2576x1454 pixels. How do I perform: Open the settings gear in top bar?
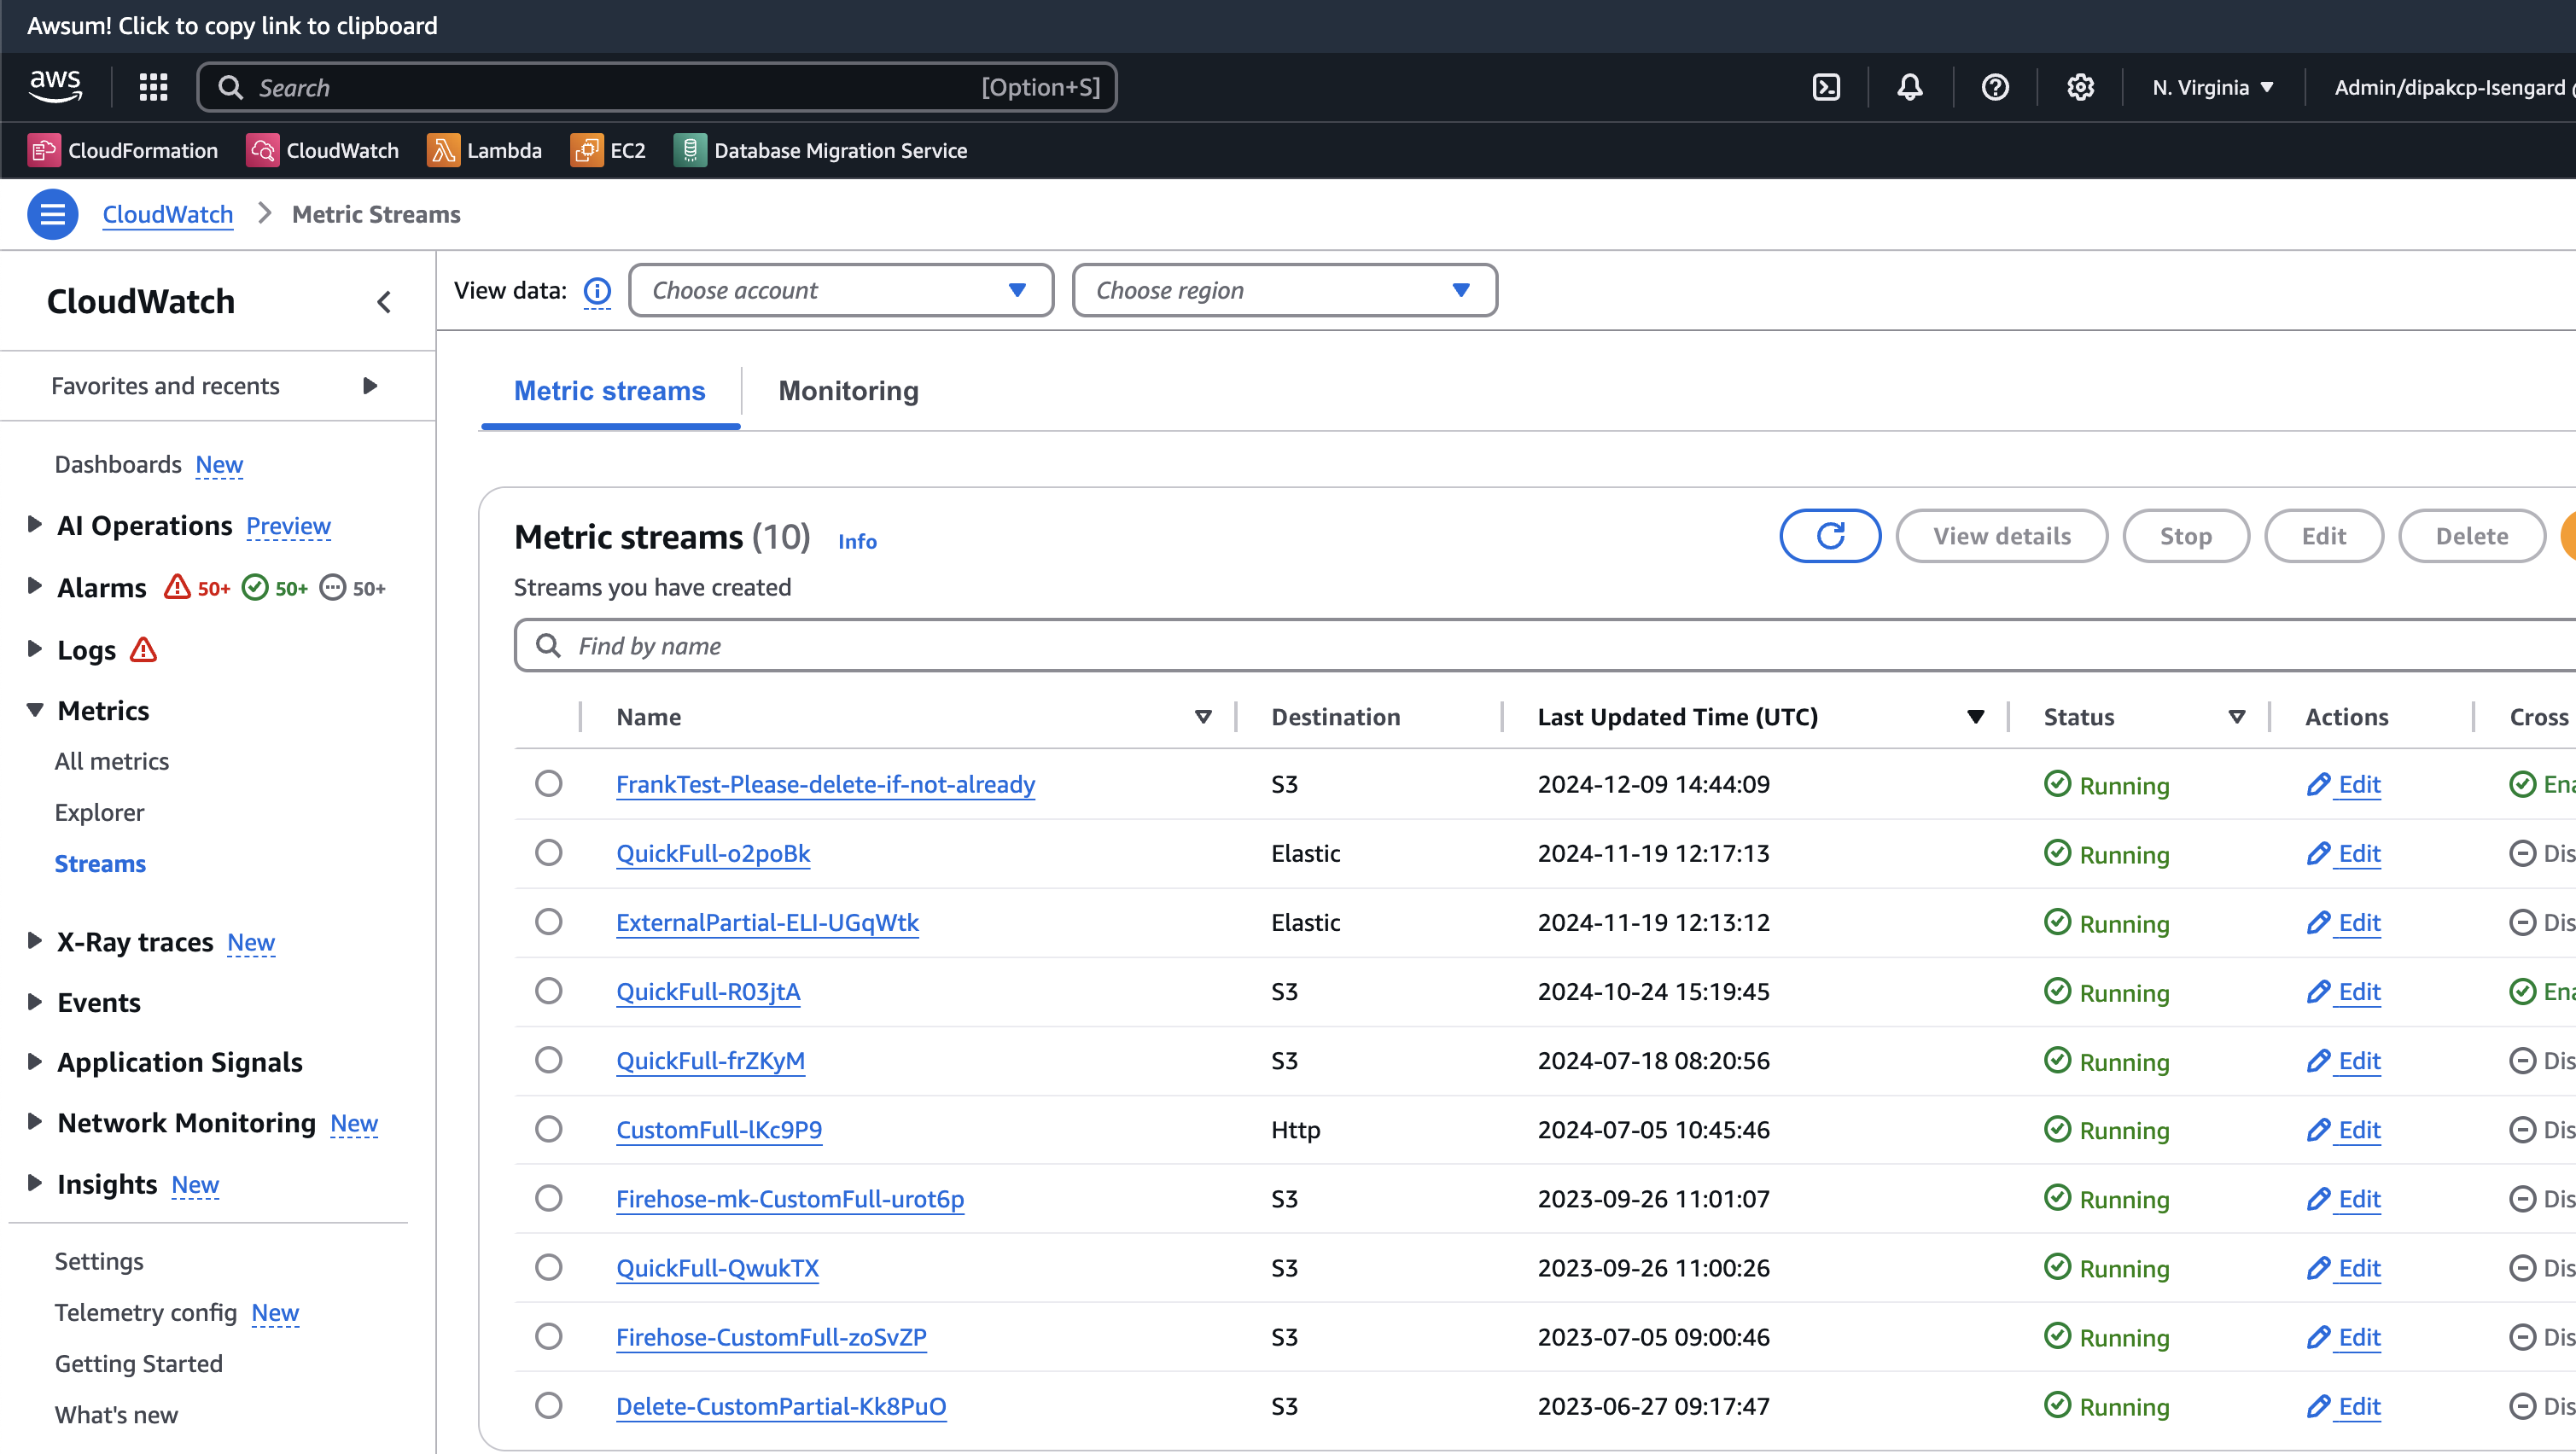tap(2080, 87)
